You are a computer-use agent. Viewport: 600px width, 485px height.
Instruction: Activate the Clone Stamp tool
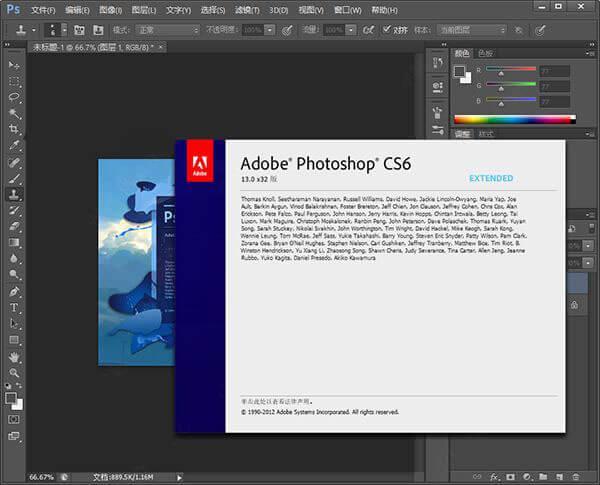[x=14, y=194]
